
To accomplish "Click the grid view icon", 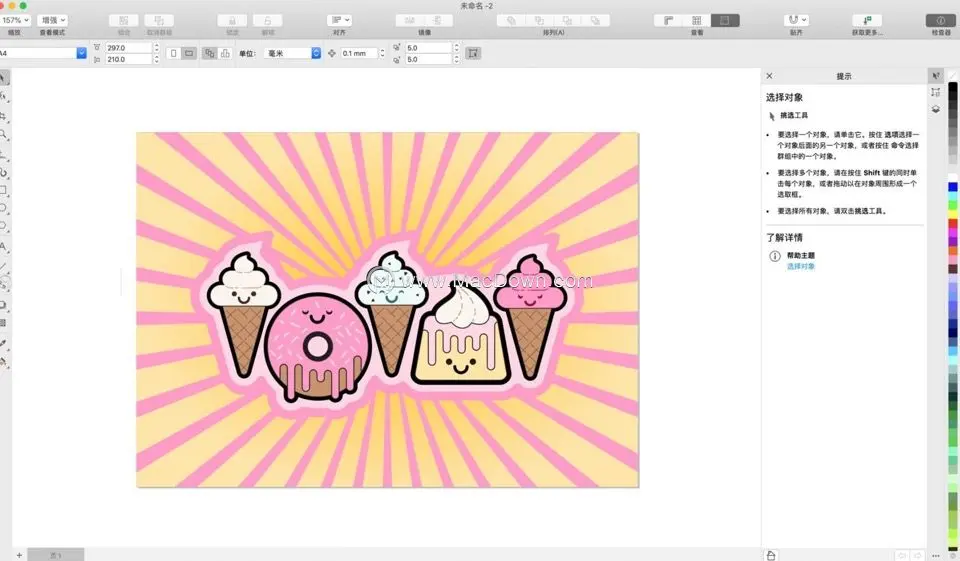I will point(697,20).
